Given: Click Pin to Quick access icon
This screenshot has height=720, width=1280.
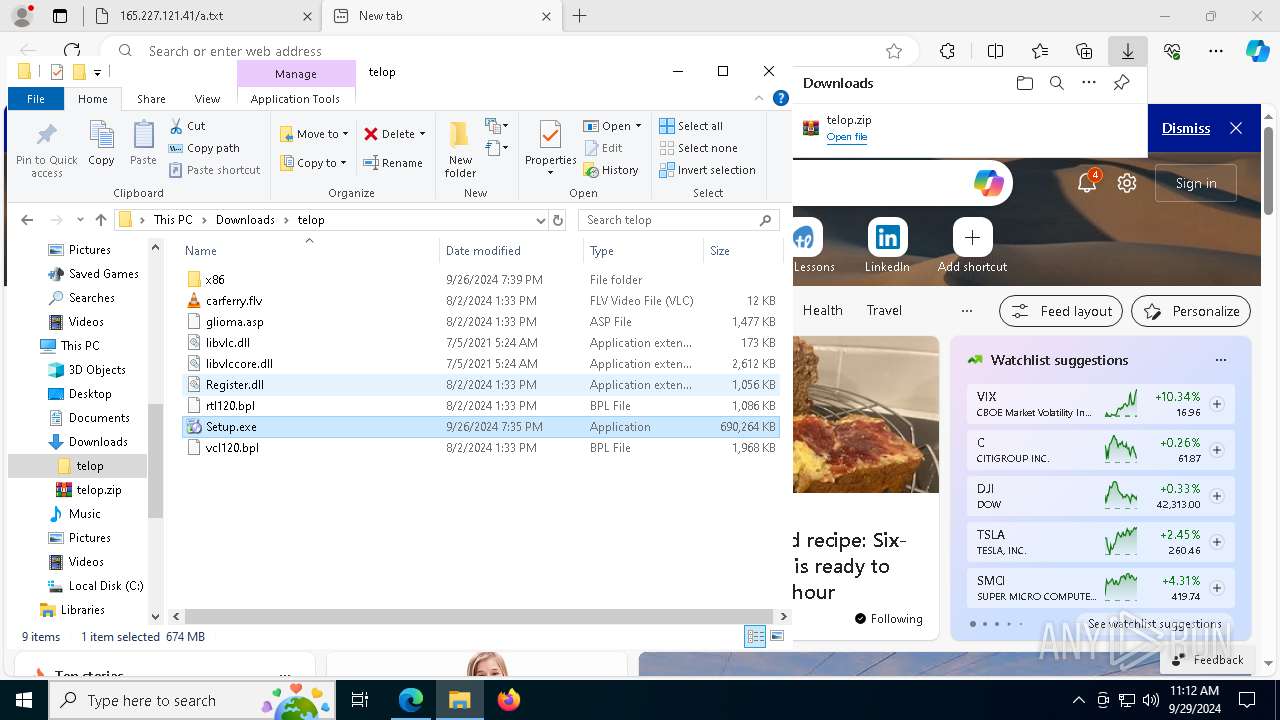Looking at the screenshot, I should click(x=46, y=150).
